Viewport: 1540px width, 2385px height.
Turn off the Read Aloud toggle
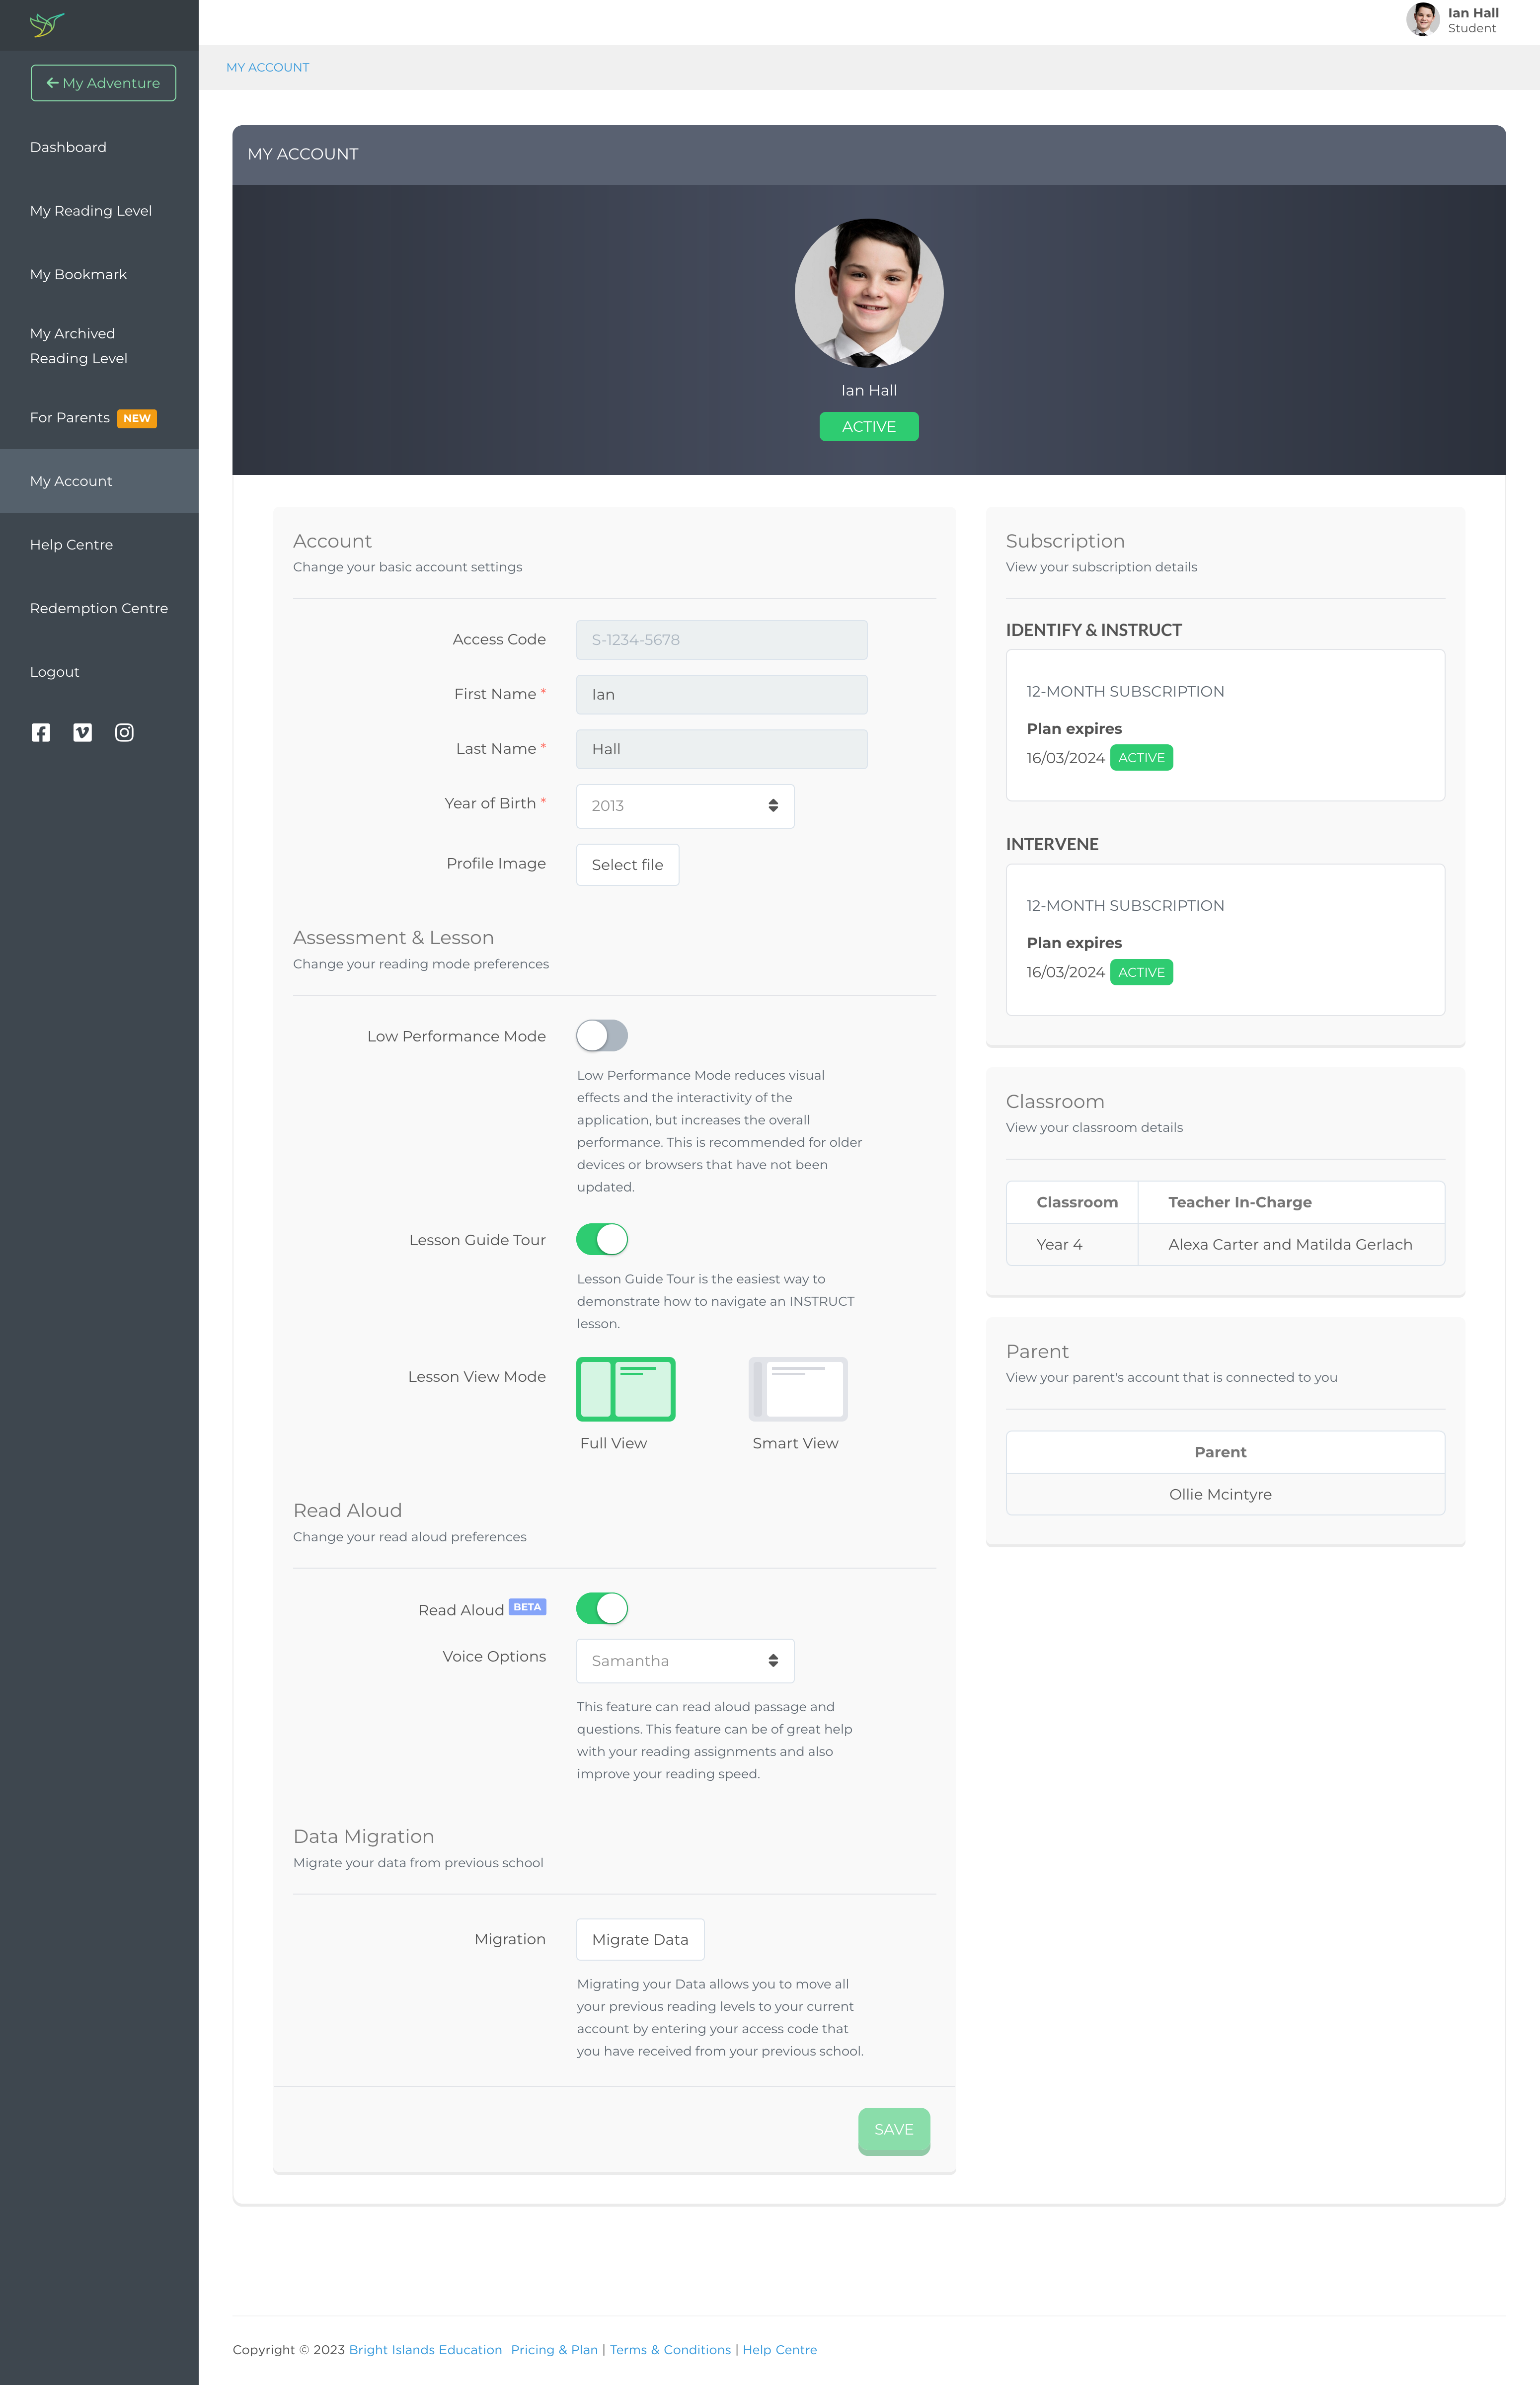pyautogui.click(x=602, y=1608)
